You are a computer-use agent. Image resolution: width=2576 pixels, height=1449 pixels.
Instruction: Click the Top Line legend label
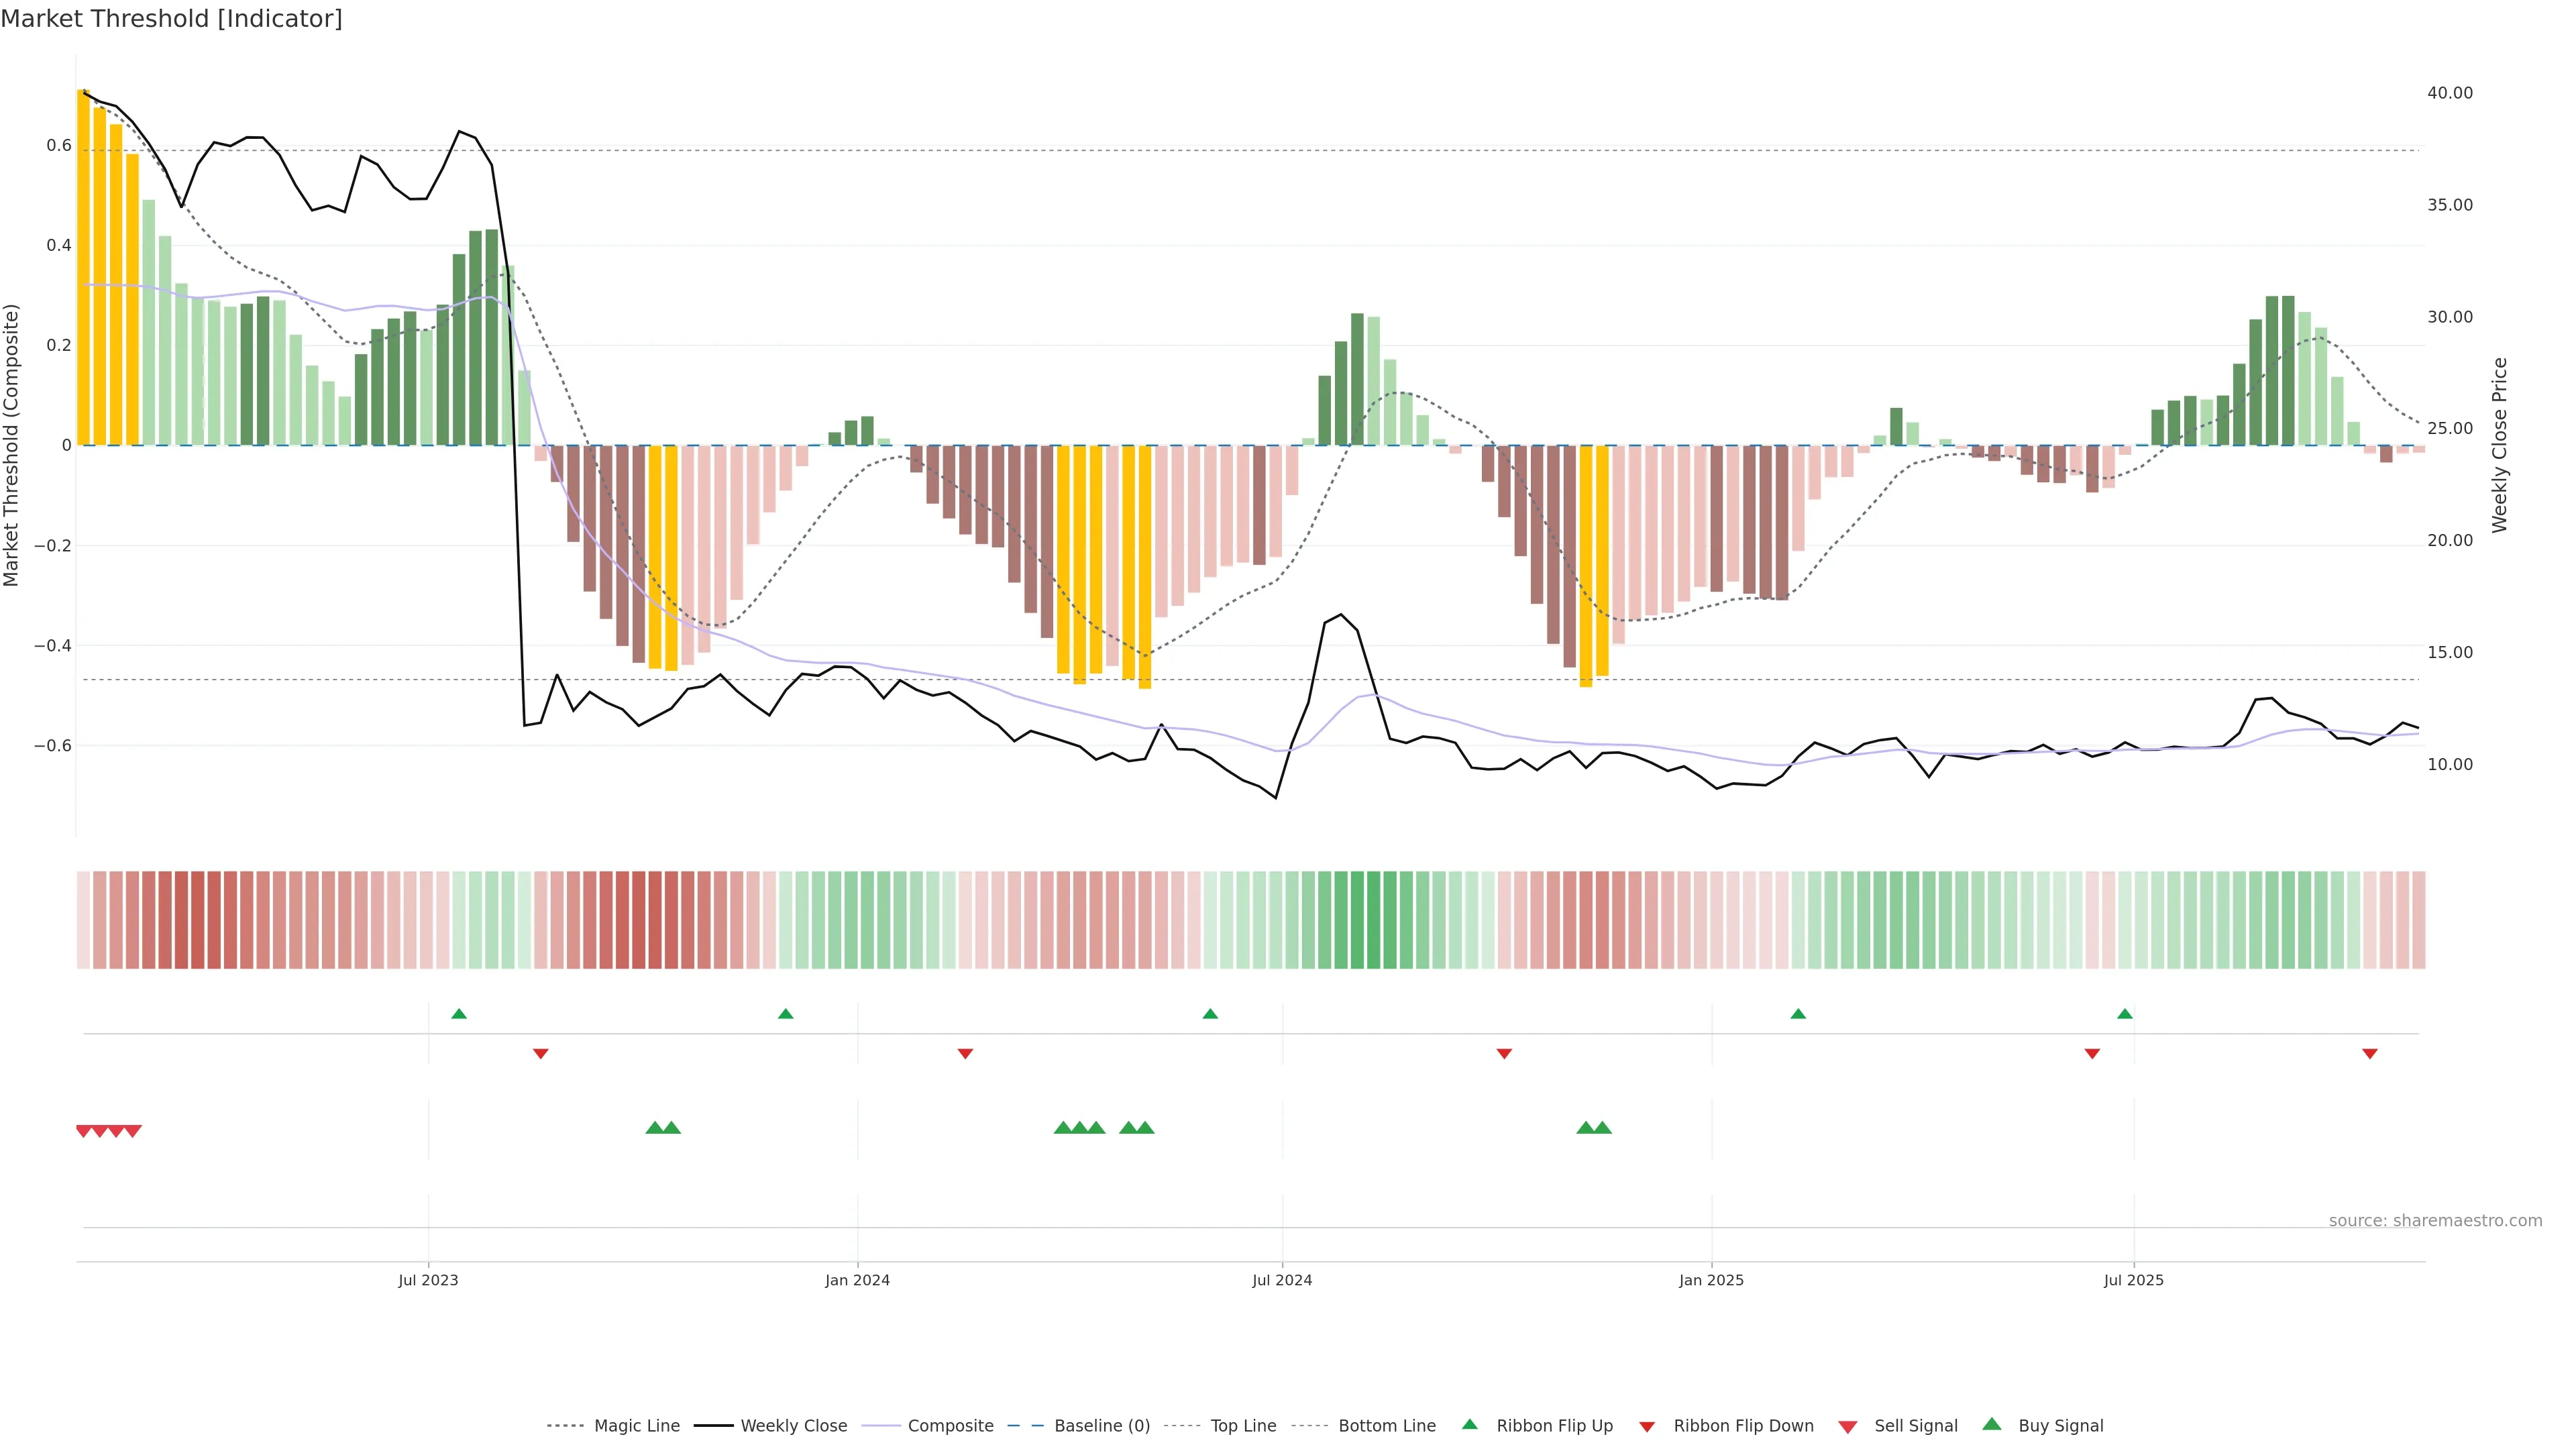[1243, 1426]
